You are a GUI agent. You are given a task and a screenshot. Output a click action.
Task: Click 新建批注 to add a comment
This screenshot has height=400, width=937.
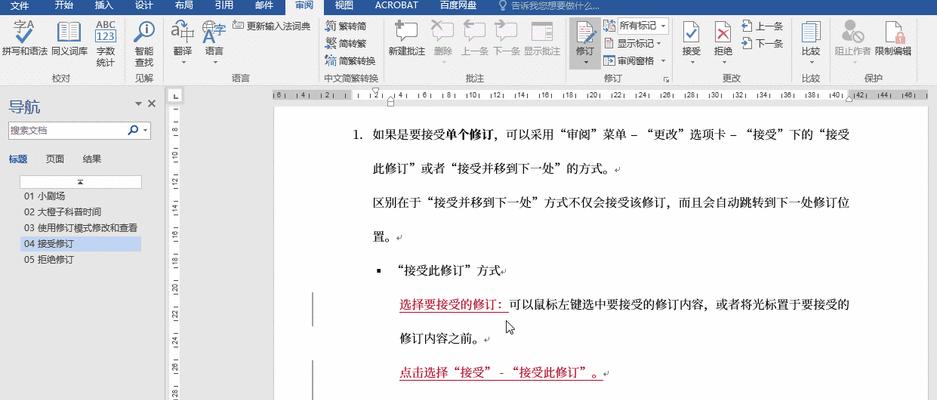[x=406, y=38]
